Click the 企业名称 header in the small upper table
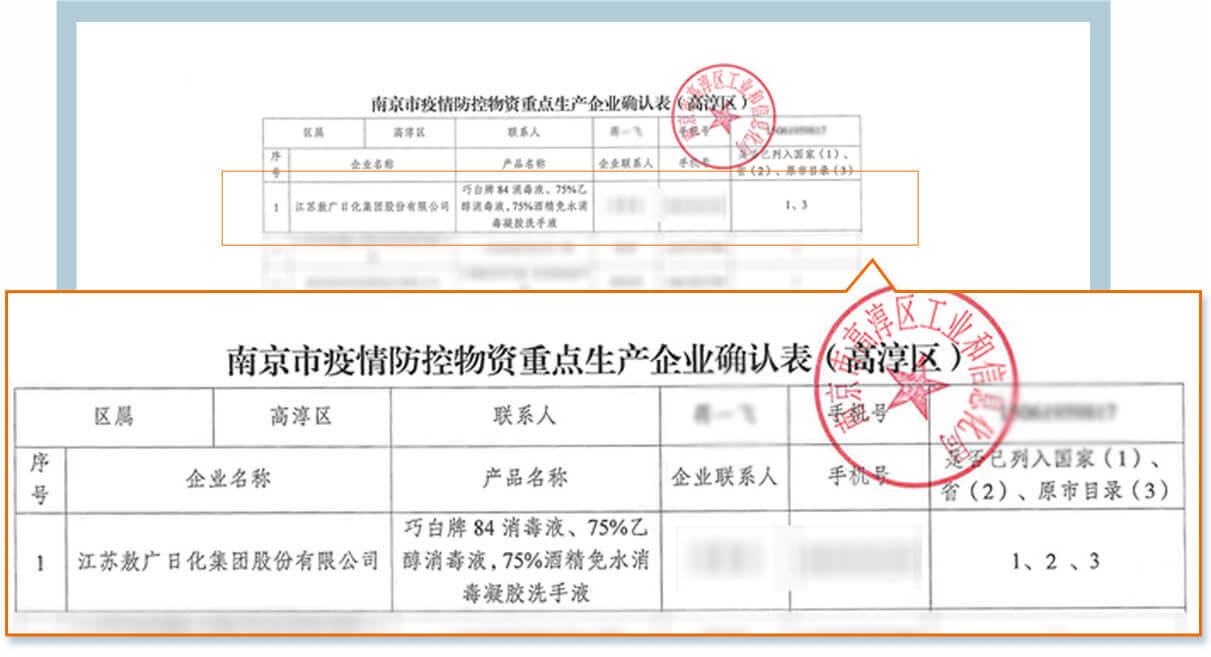1211x657 pixels. 372,163
